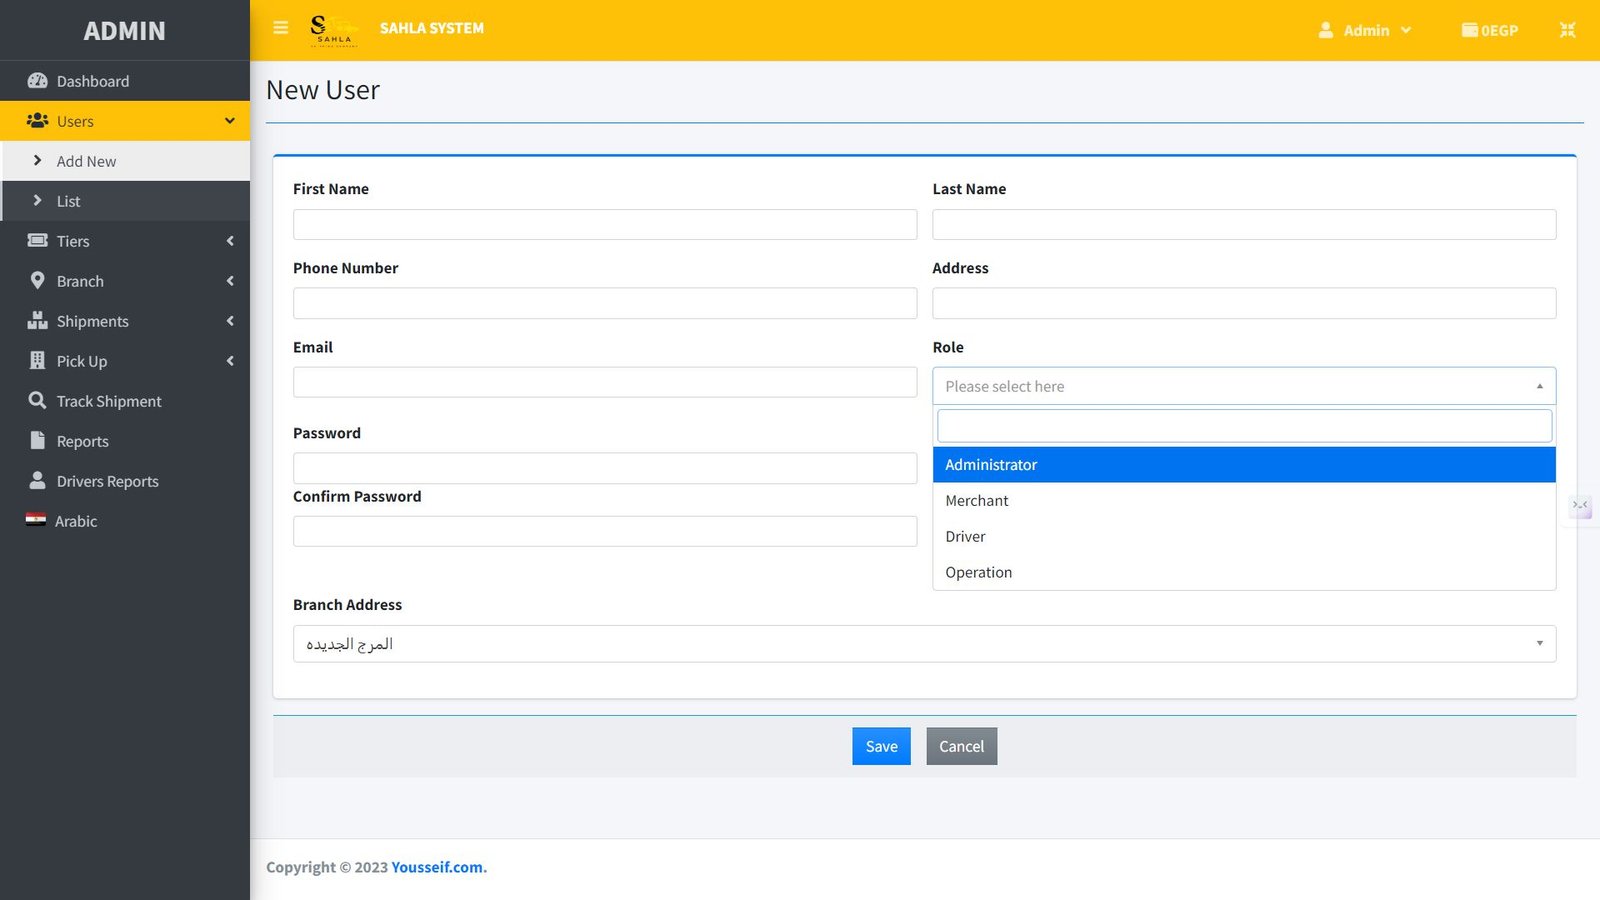Toggle fullscreen with the expand icon
The image size is (1600, 900).
1568,30
